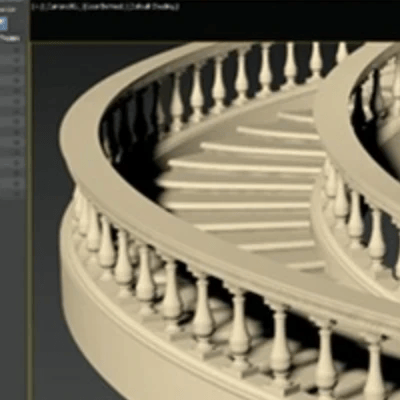Open the User Defined viewport label menu
The width and height of the screenshot is (400, 400).
pos(102,6)
